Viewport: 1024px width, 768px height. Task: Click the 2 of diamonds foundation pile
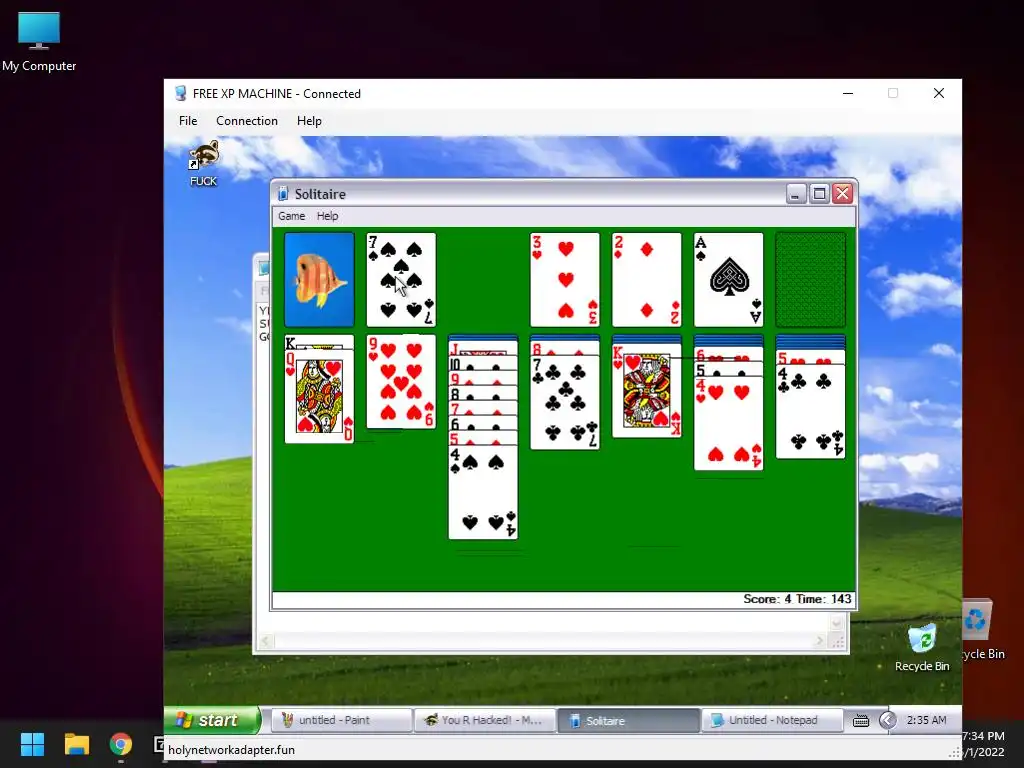[647, 280]
